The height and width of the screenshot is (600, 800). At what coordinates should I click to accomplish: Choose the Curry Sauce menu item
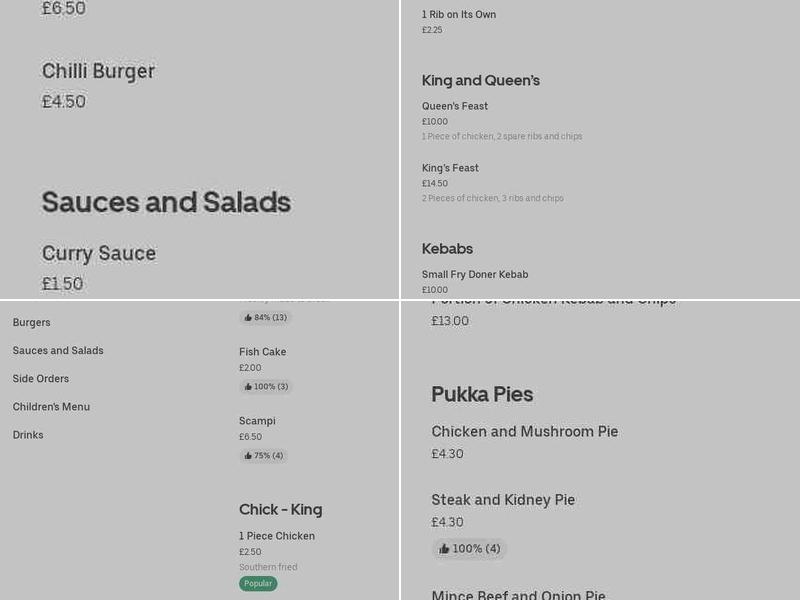coord(99,254)
